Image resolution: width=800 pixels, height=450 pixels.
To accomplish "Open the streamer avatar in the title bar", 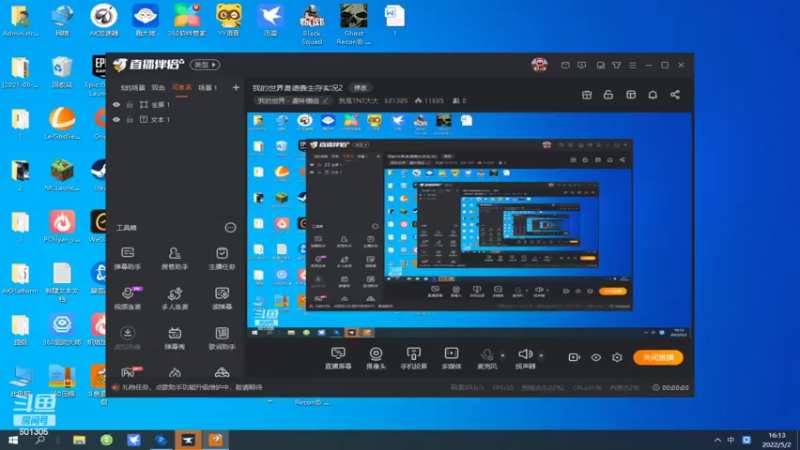I will (539, 65).
